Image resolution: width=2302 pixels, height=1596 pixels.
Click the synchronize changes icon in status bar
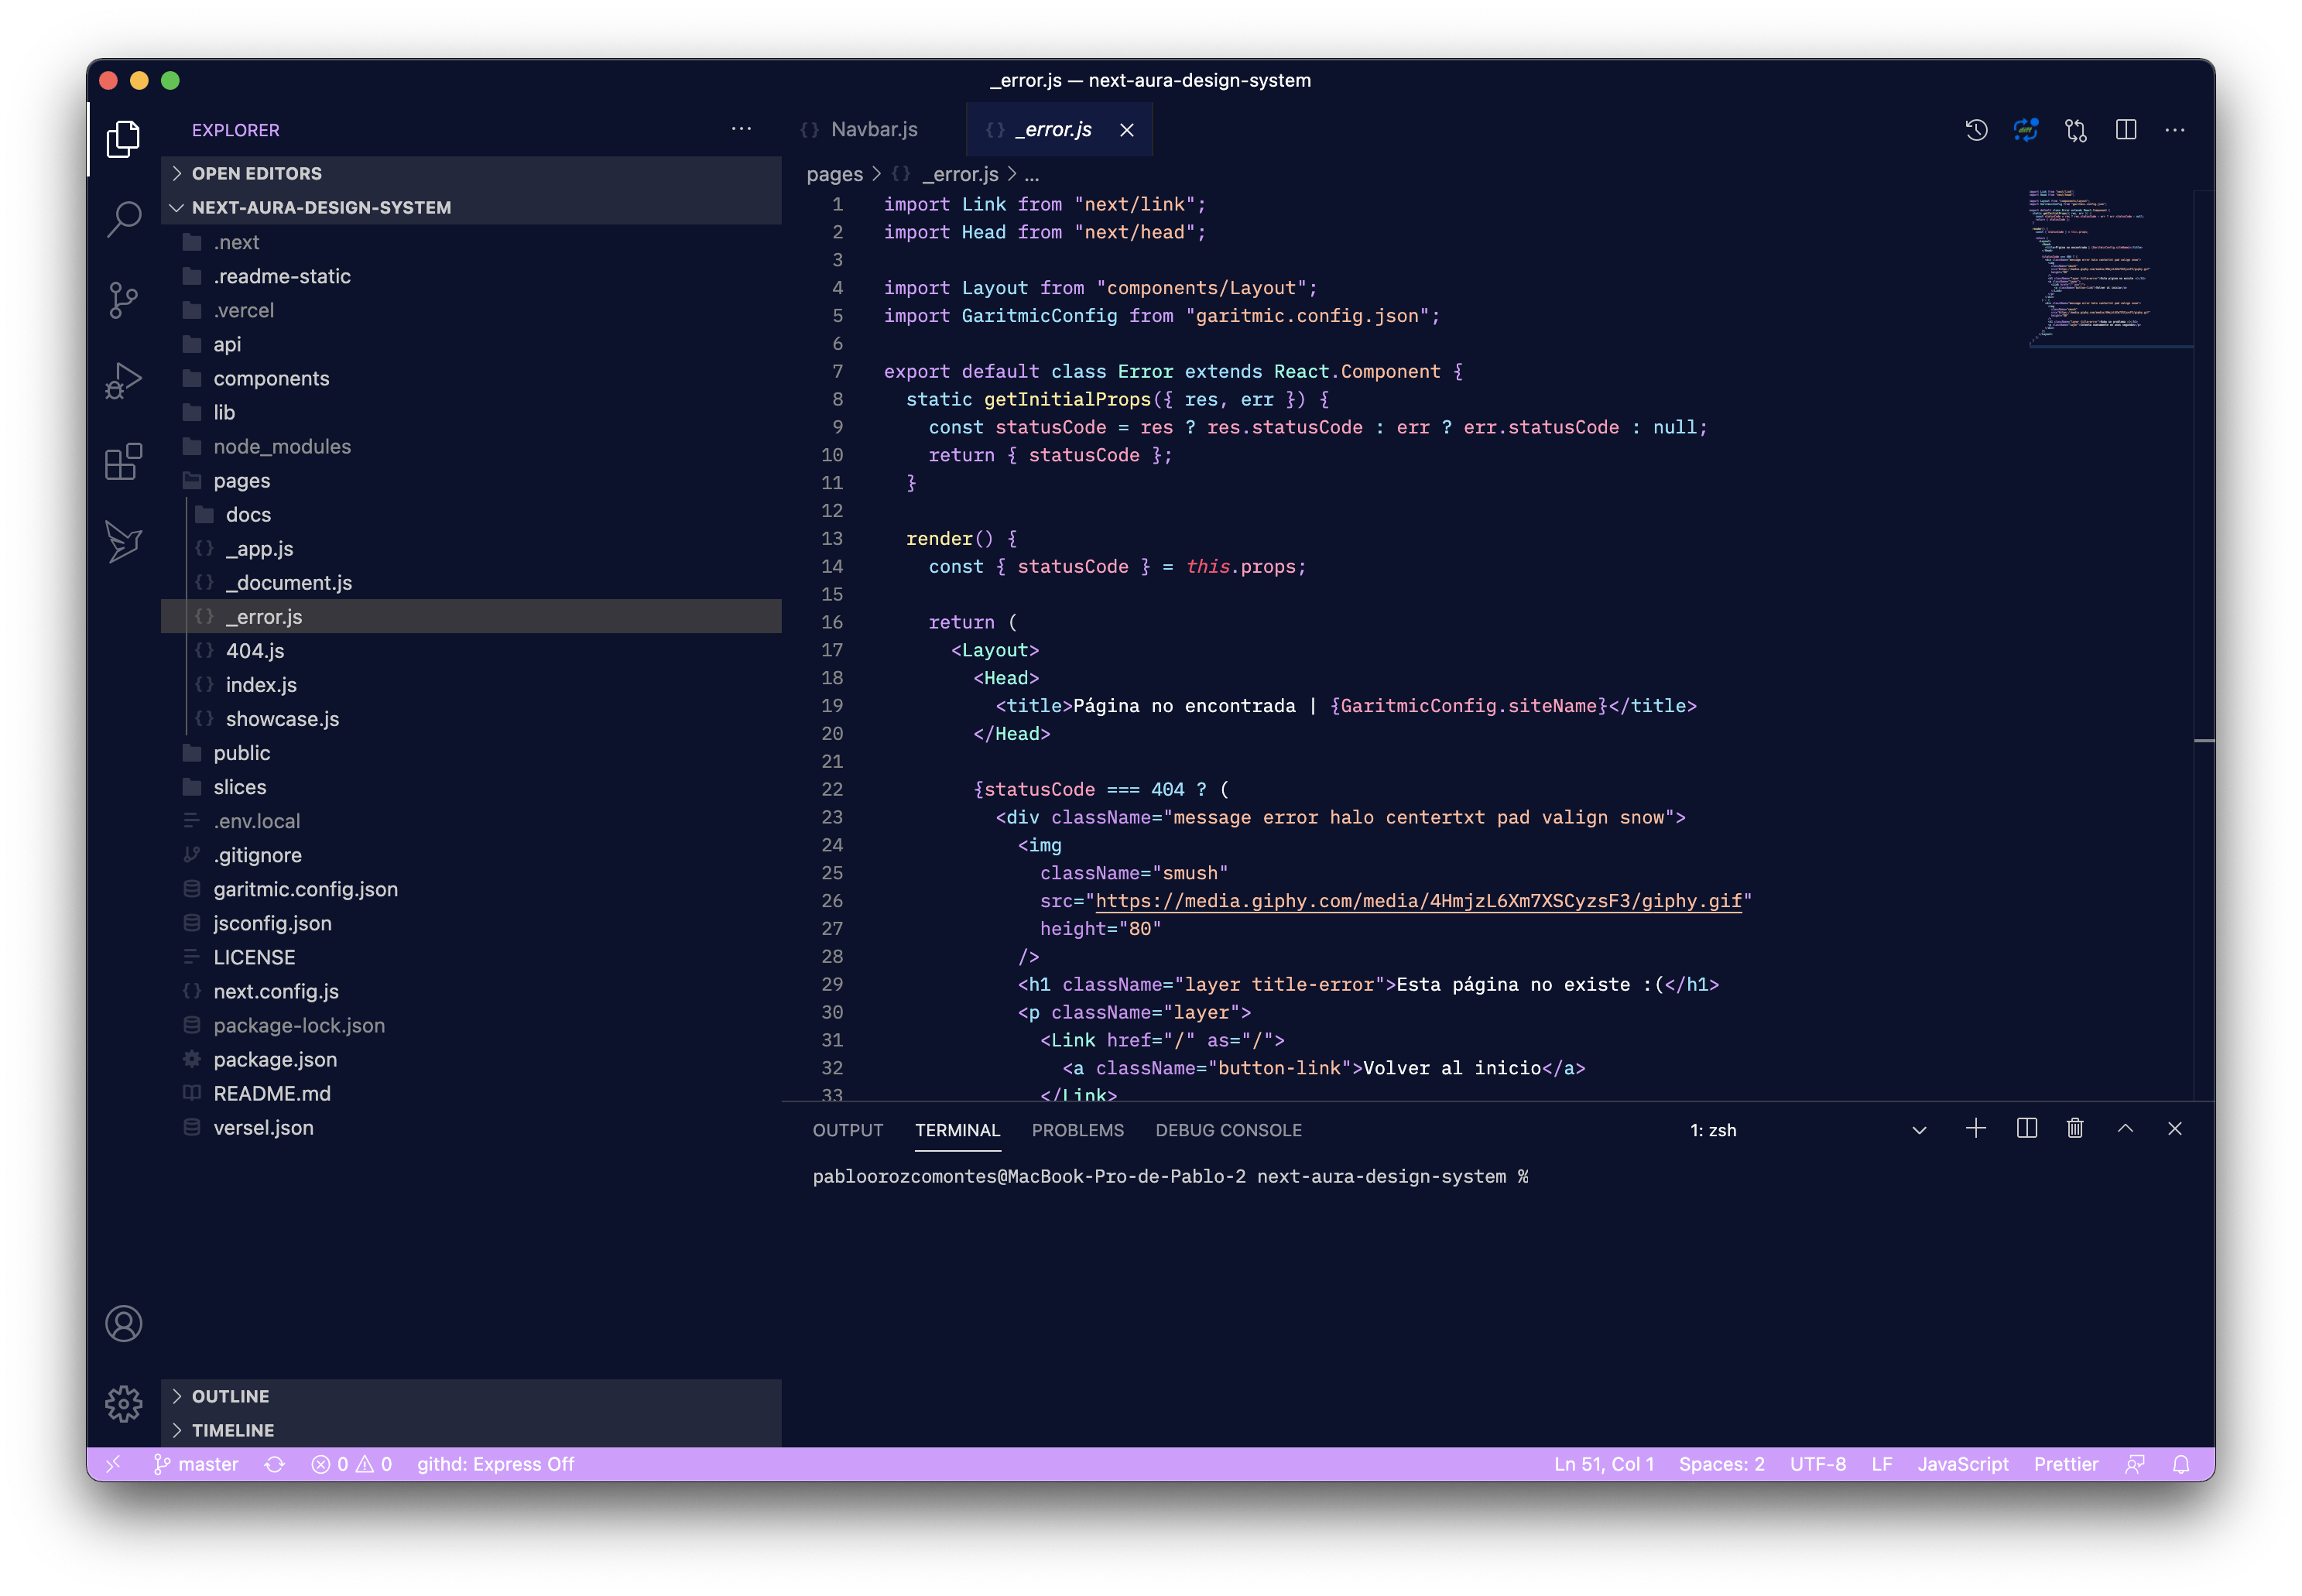275,1464
